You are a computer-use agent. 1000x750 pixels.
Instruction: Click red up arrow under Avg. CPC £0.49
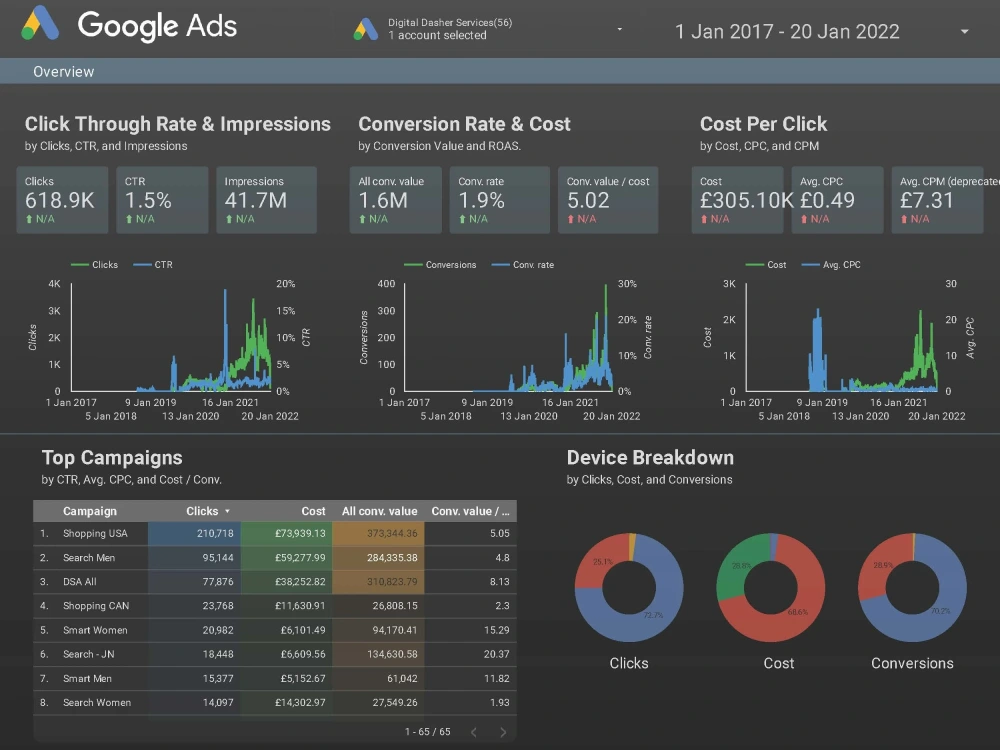804,219
